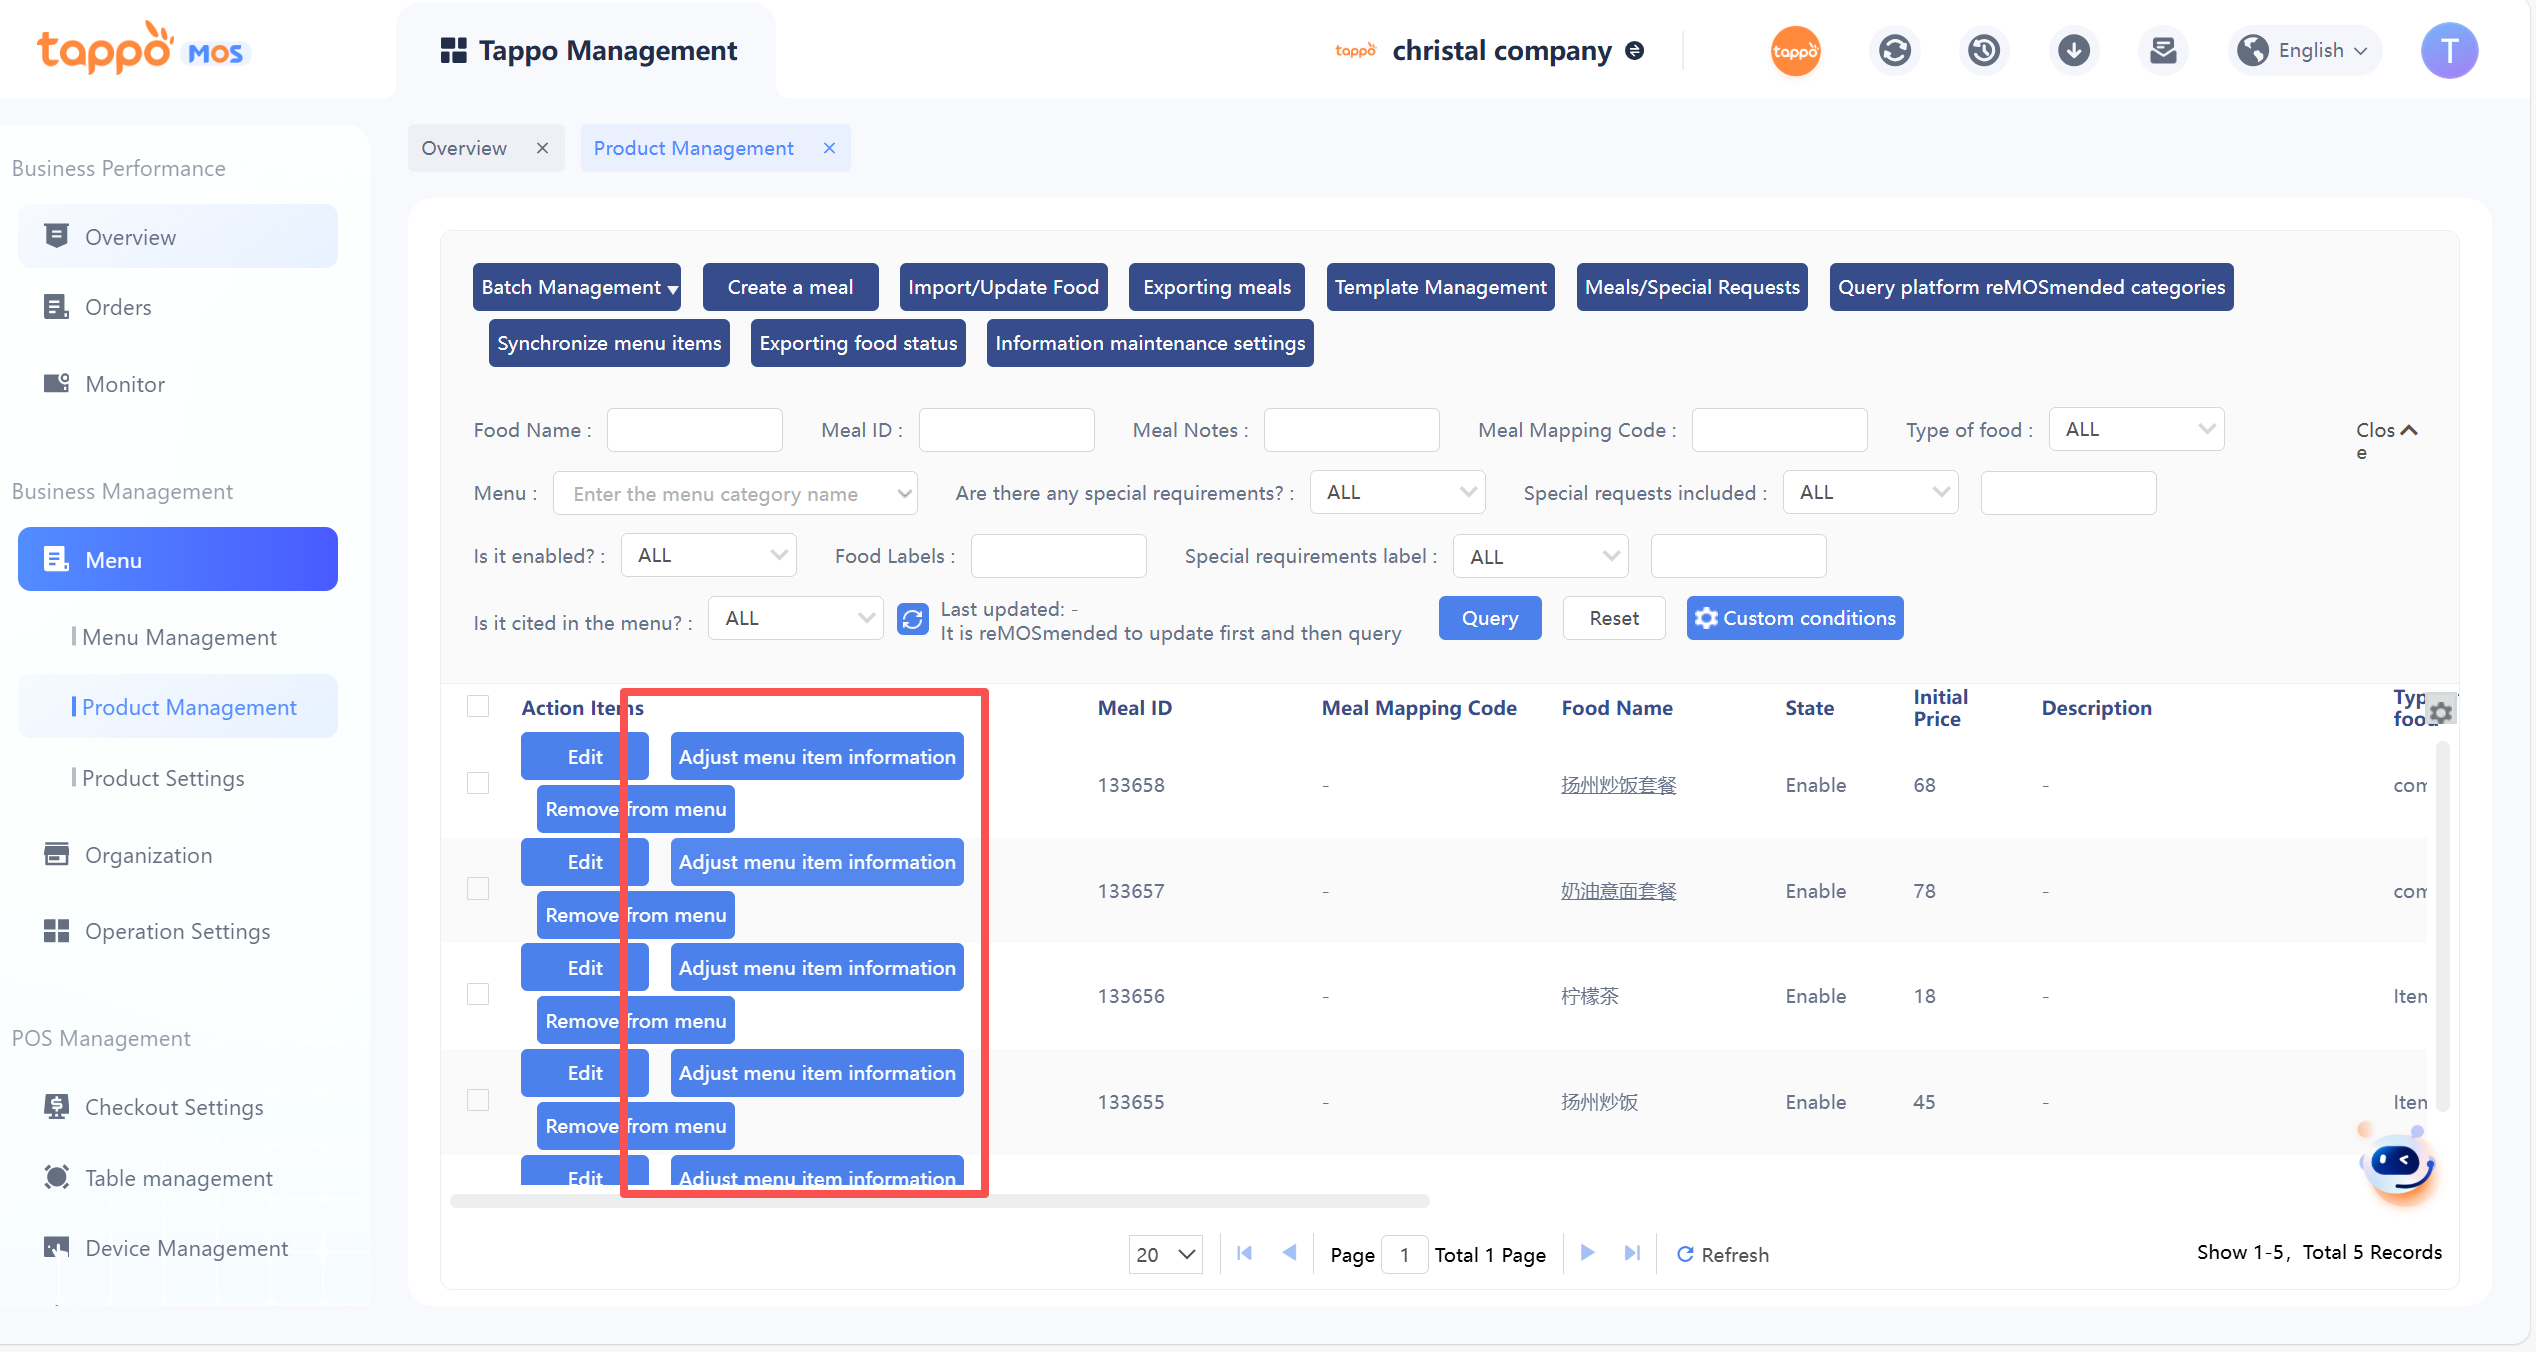
Task: Click the user avatar T icon
Action: click(2449, 51)
